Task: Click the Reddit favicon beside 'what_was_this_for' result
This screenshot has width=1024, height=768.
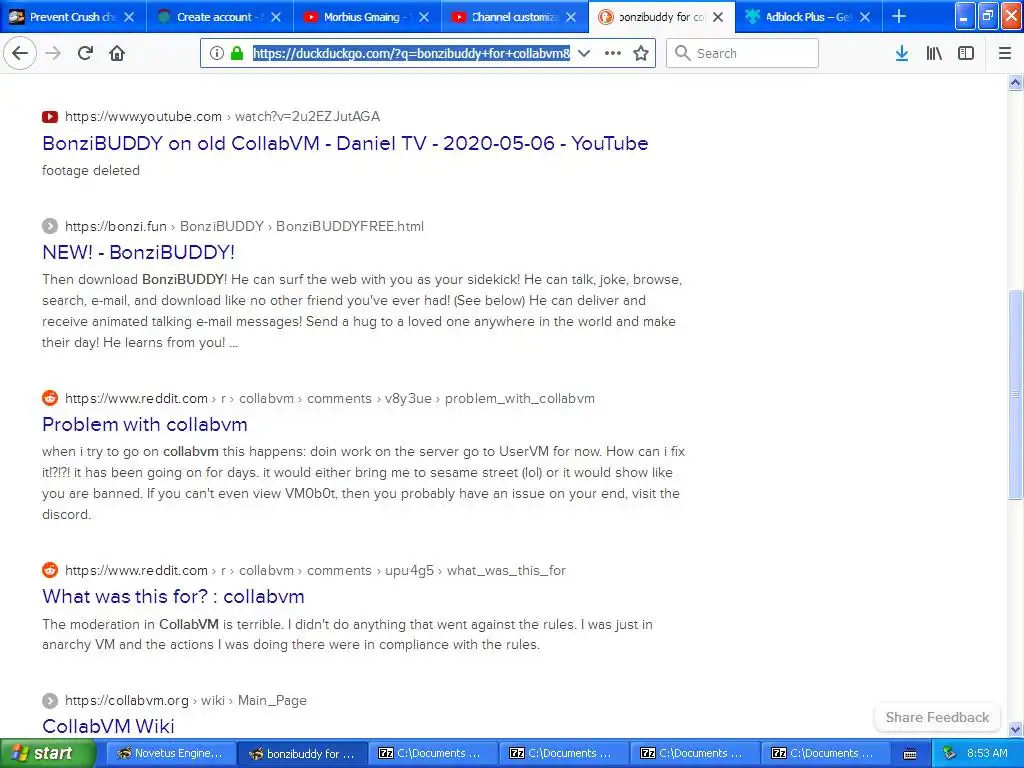Action: (50, 570)
